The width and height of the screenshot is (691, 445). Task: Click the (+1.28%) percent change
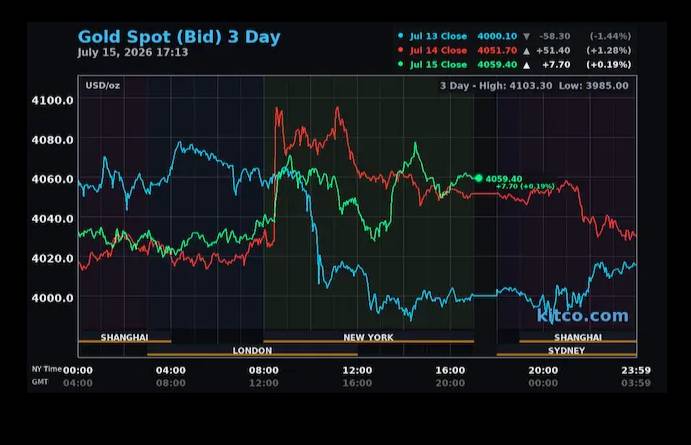pyautogui.click(x=609, y=50)
